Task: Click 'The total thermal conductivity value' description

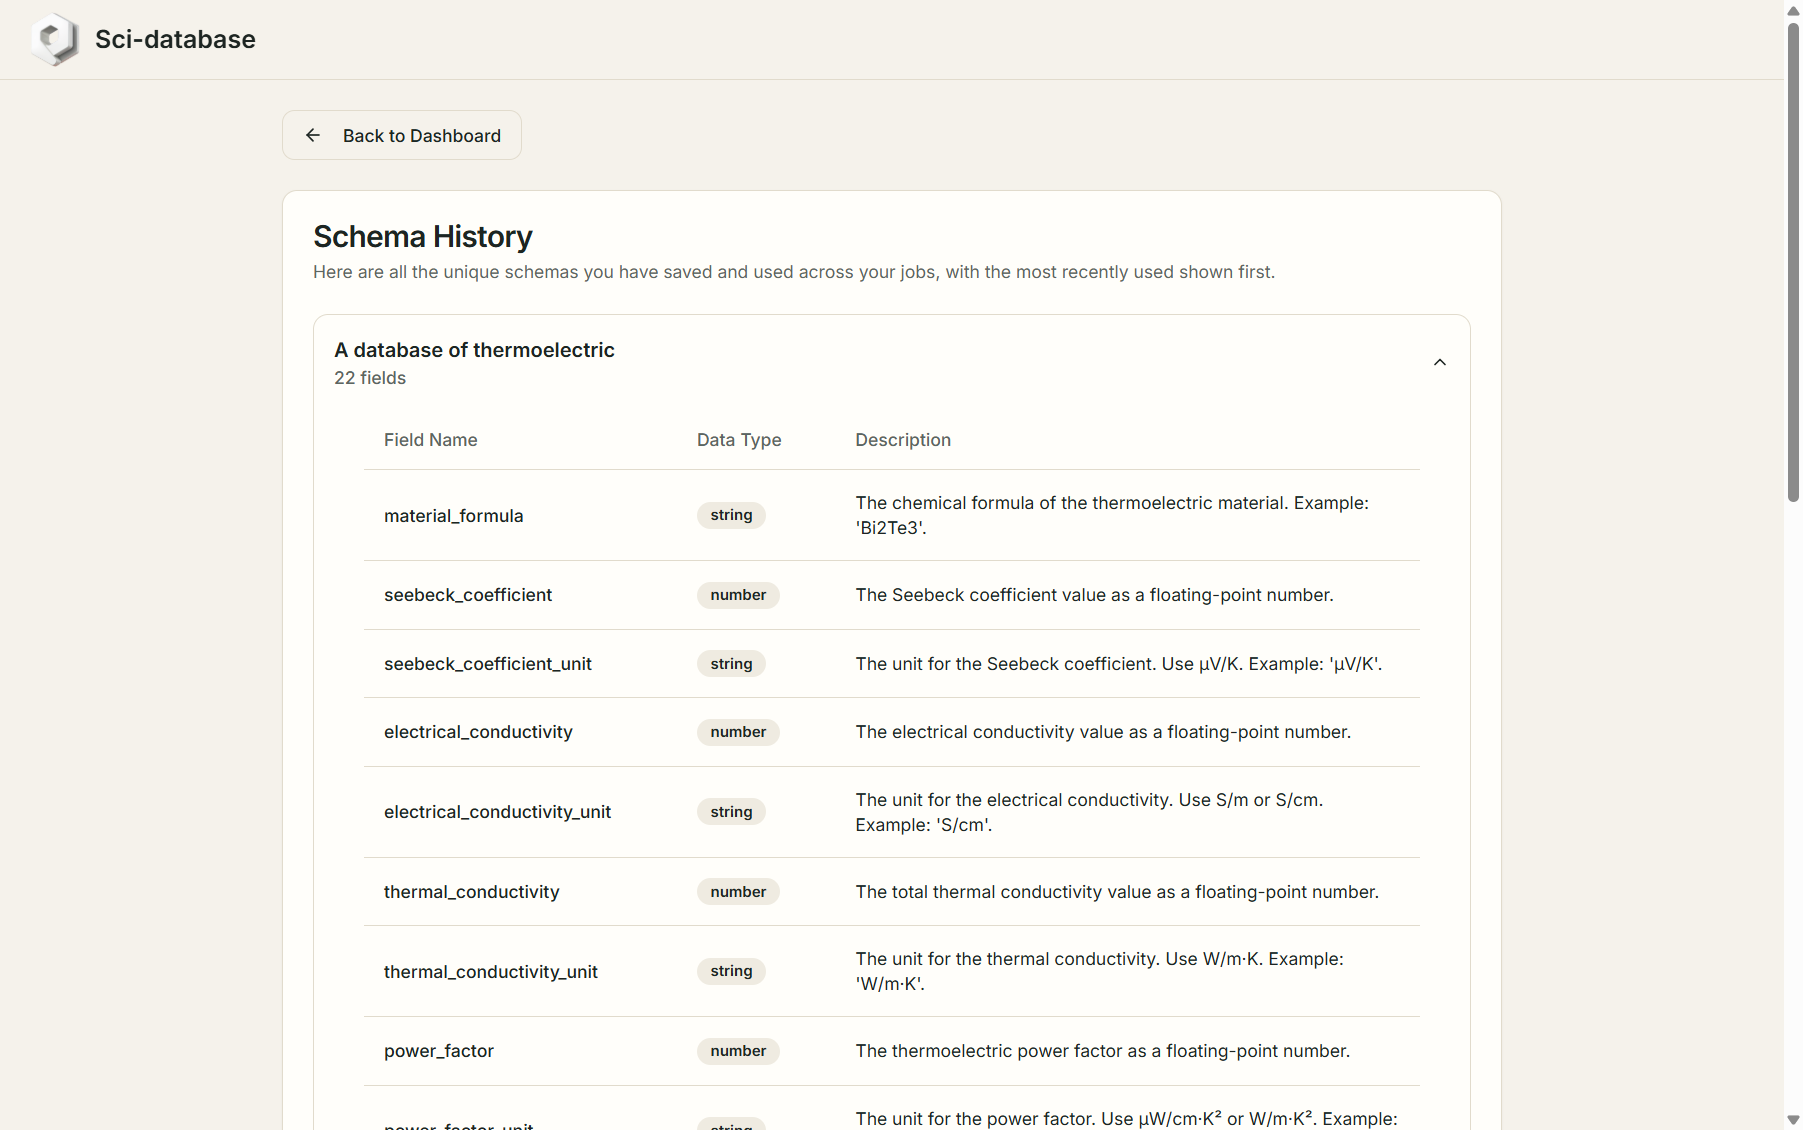Action: pyautogui.click(x=1117, y=892)
